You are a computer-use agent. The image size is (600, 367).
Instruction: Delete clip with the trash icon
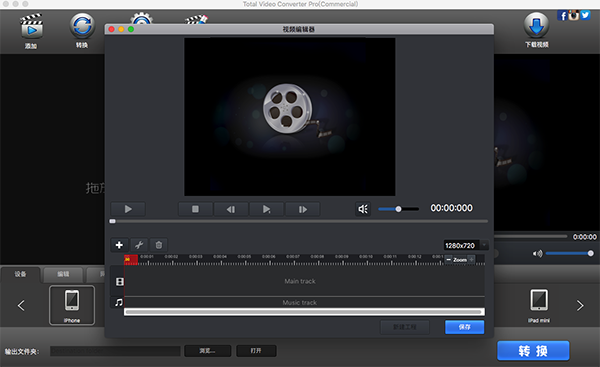[x=159, y=245]
